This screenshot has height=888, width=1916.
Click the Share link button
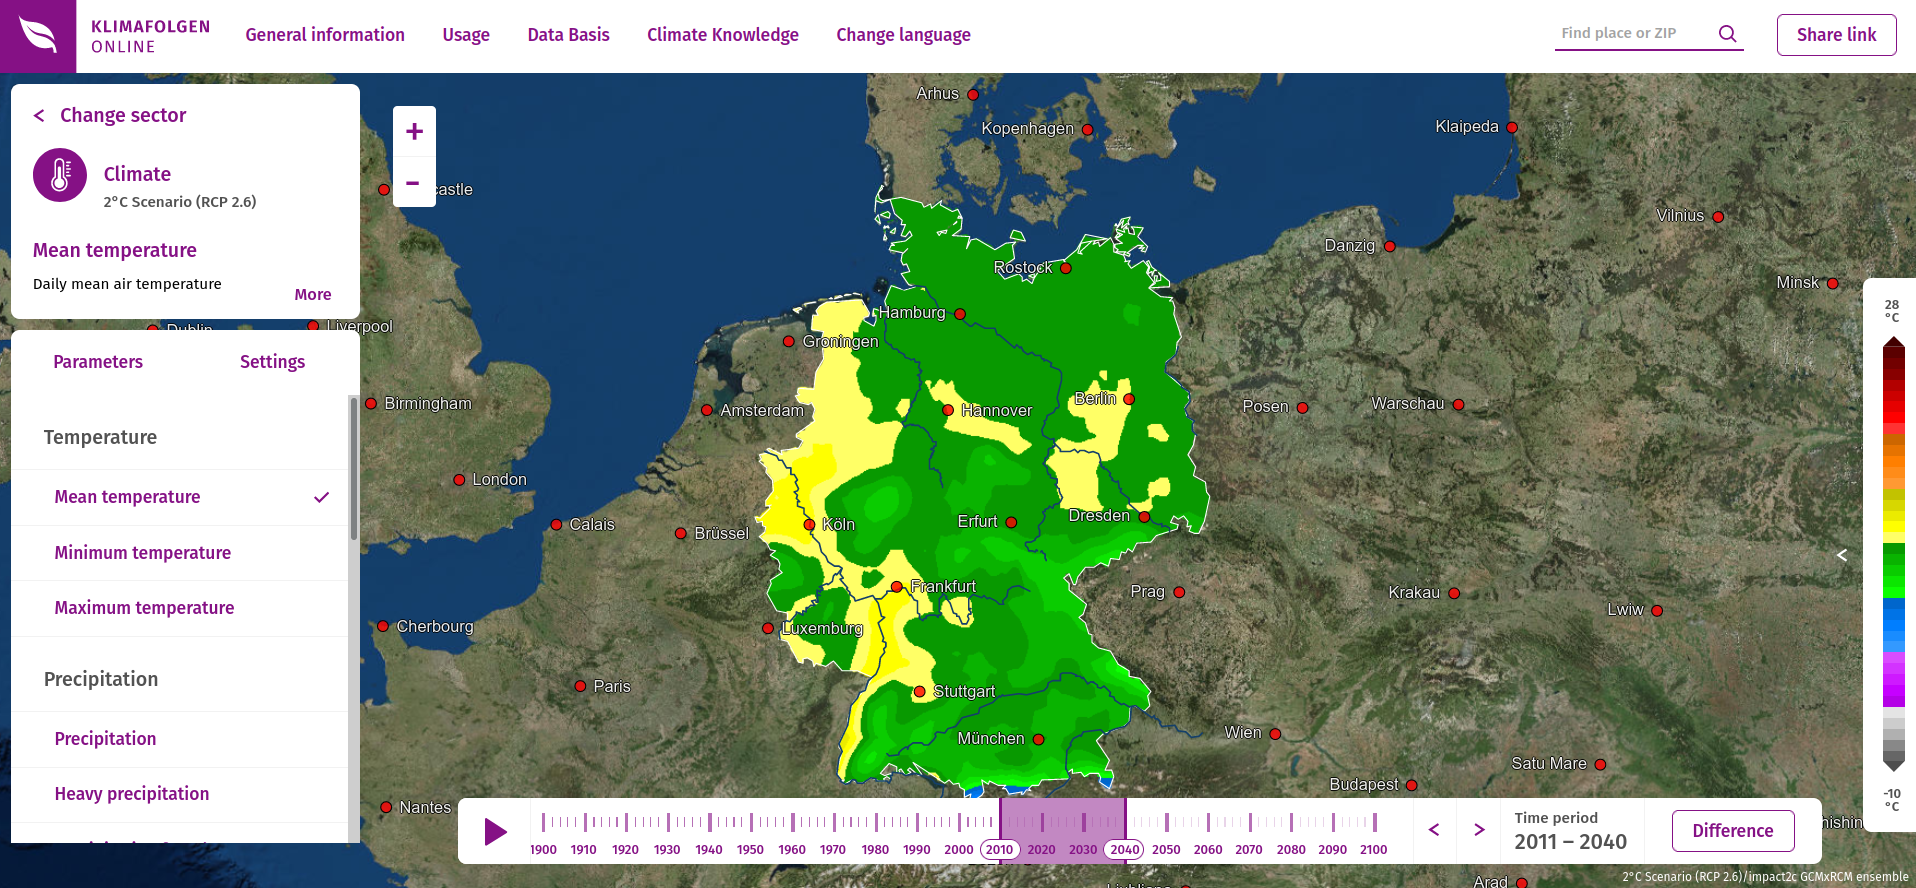click(x=1836, y=35)
